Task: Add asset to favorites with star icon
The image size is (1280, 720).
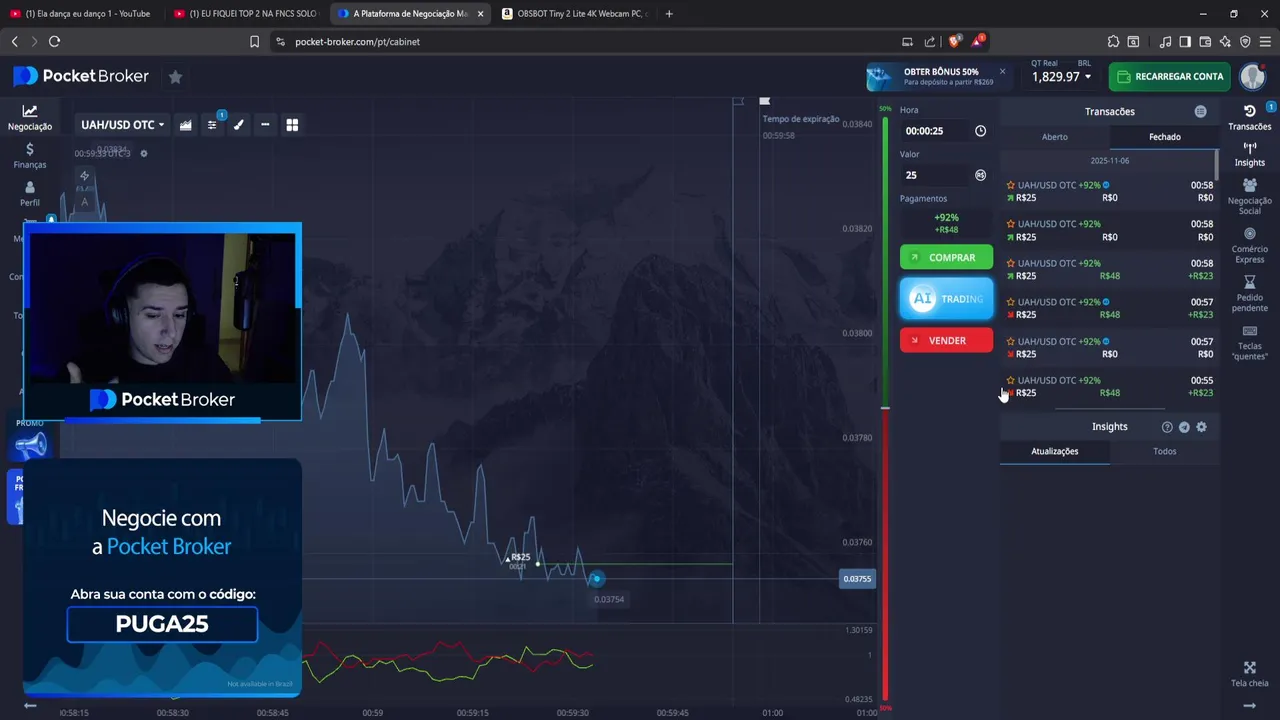Action: [175, 77]
